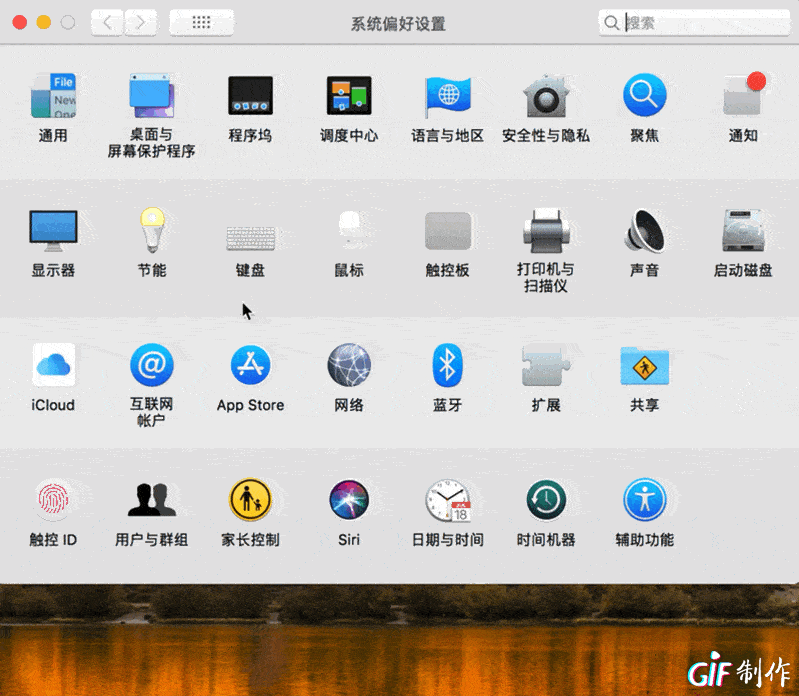Open the 通用 (General) preferences icon

(x=53, y=96)
